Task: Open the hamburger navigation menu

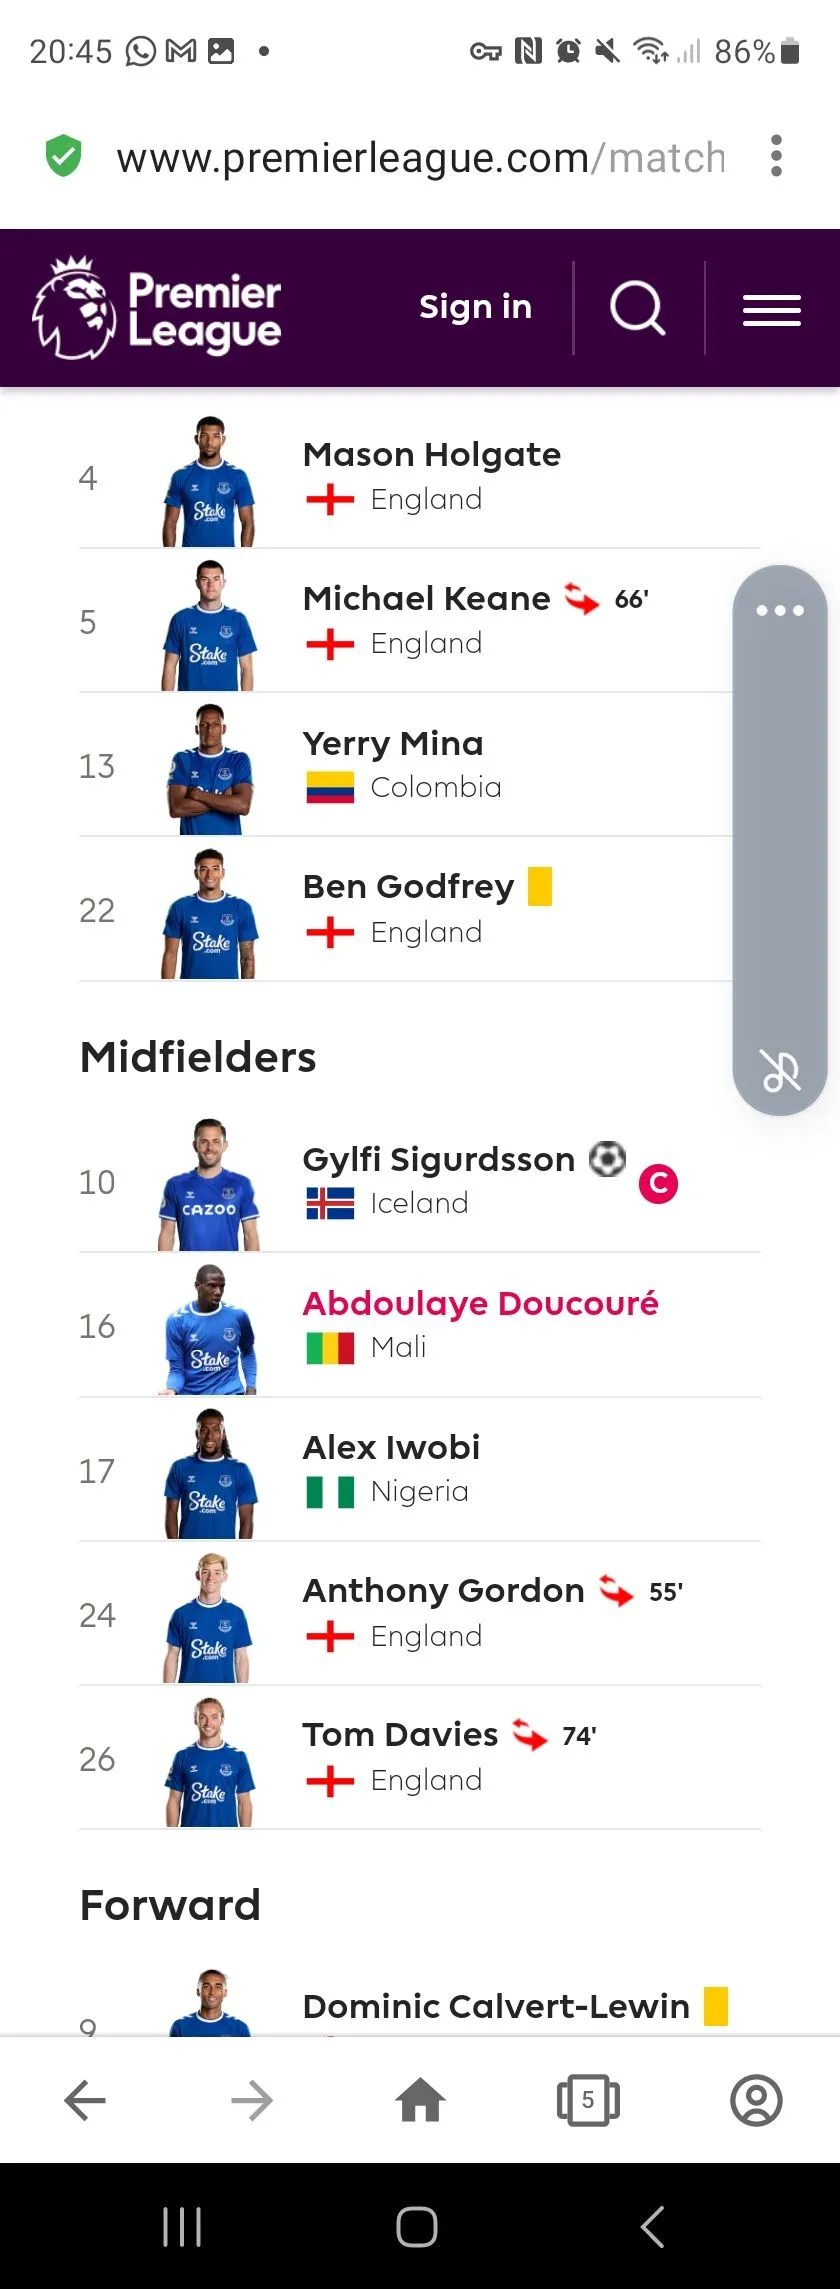Action: coord(771,309)
